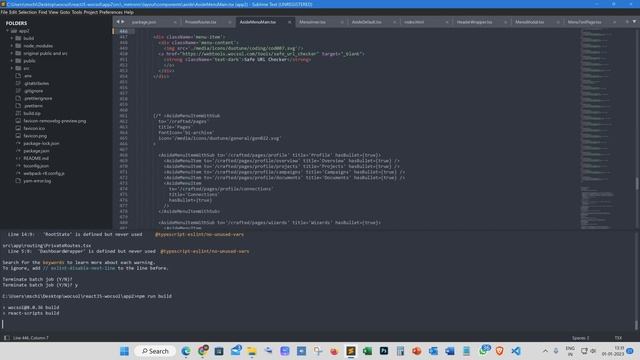Expand the public folder
The width and height of the screenshot is (640, 360).
coord(12,61)
